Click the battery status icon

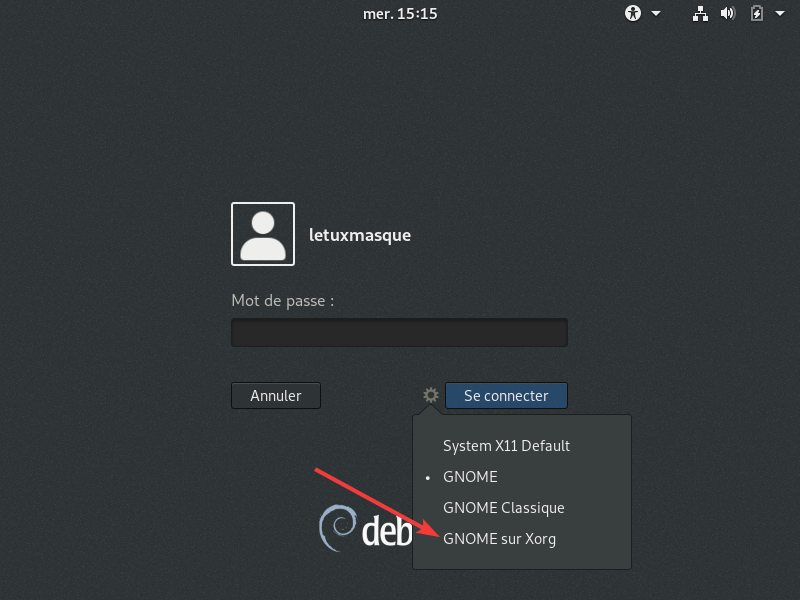point(757,13)
